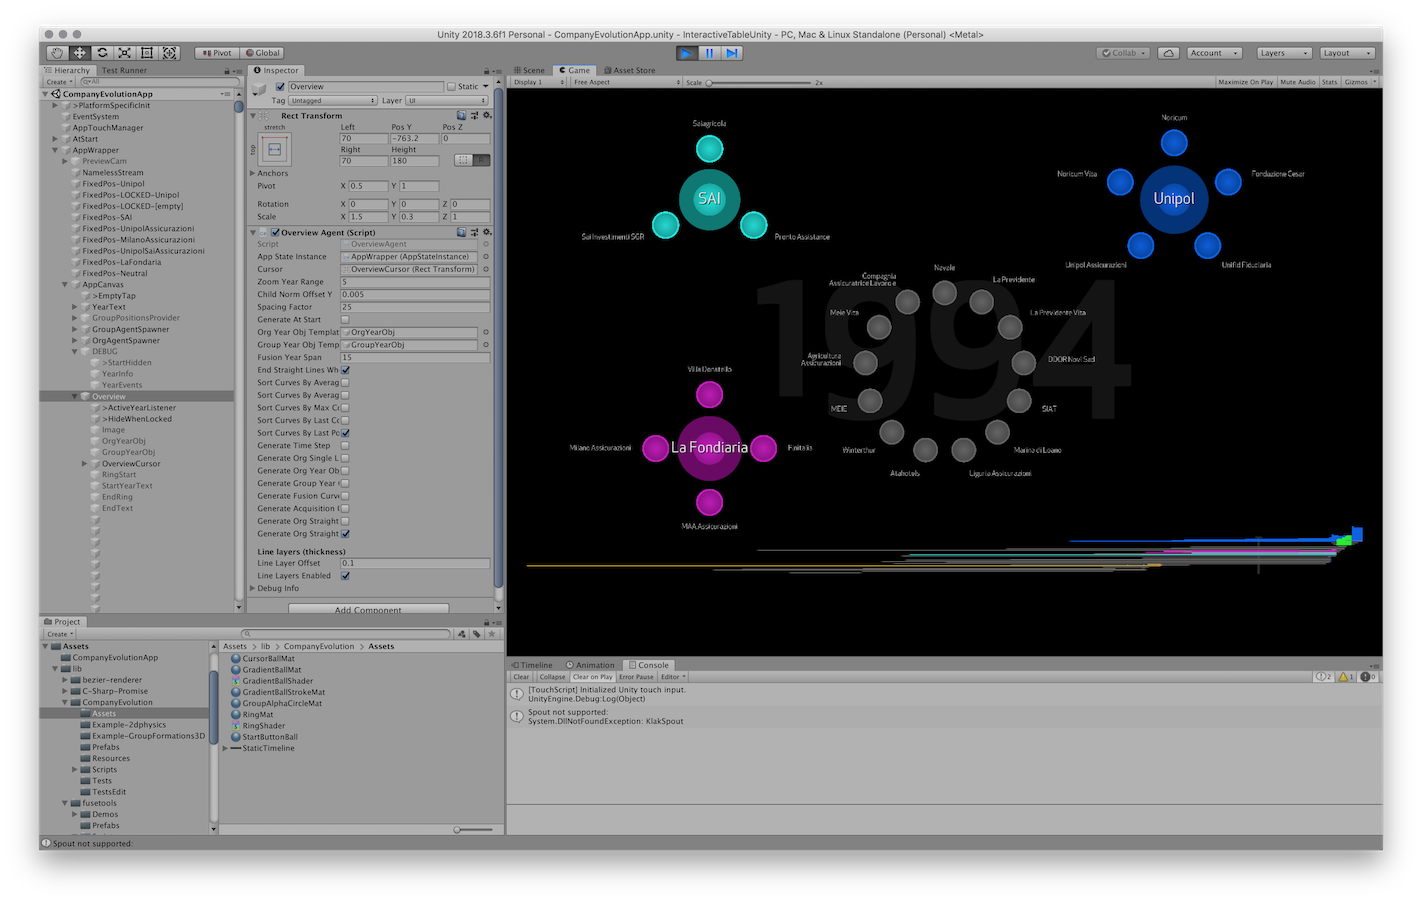Switch to the Animation tab

pos(590,665)
